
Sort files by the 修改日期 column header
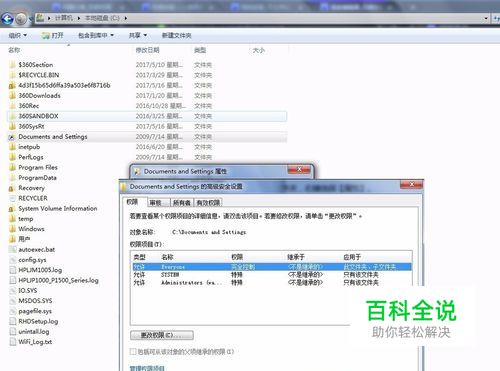click(x=147, y=50)
